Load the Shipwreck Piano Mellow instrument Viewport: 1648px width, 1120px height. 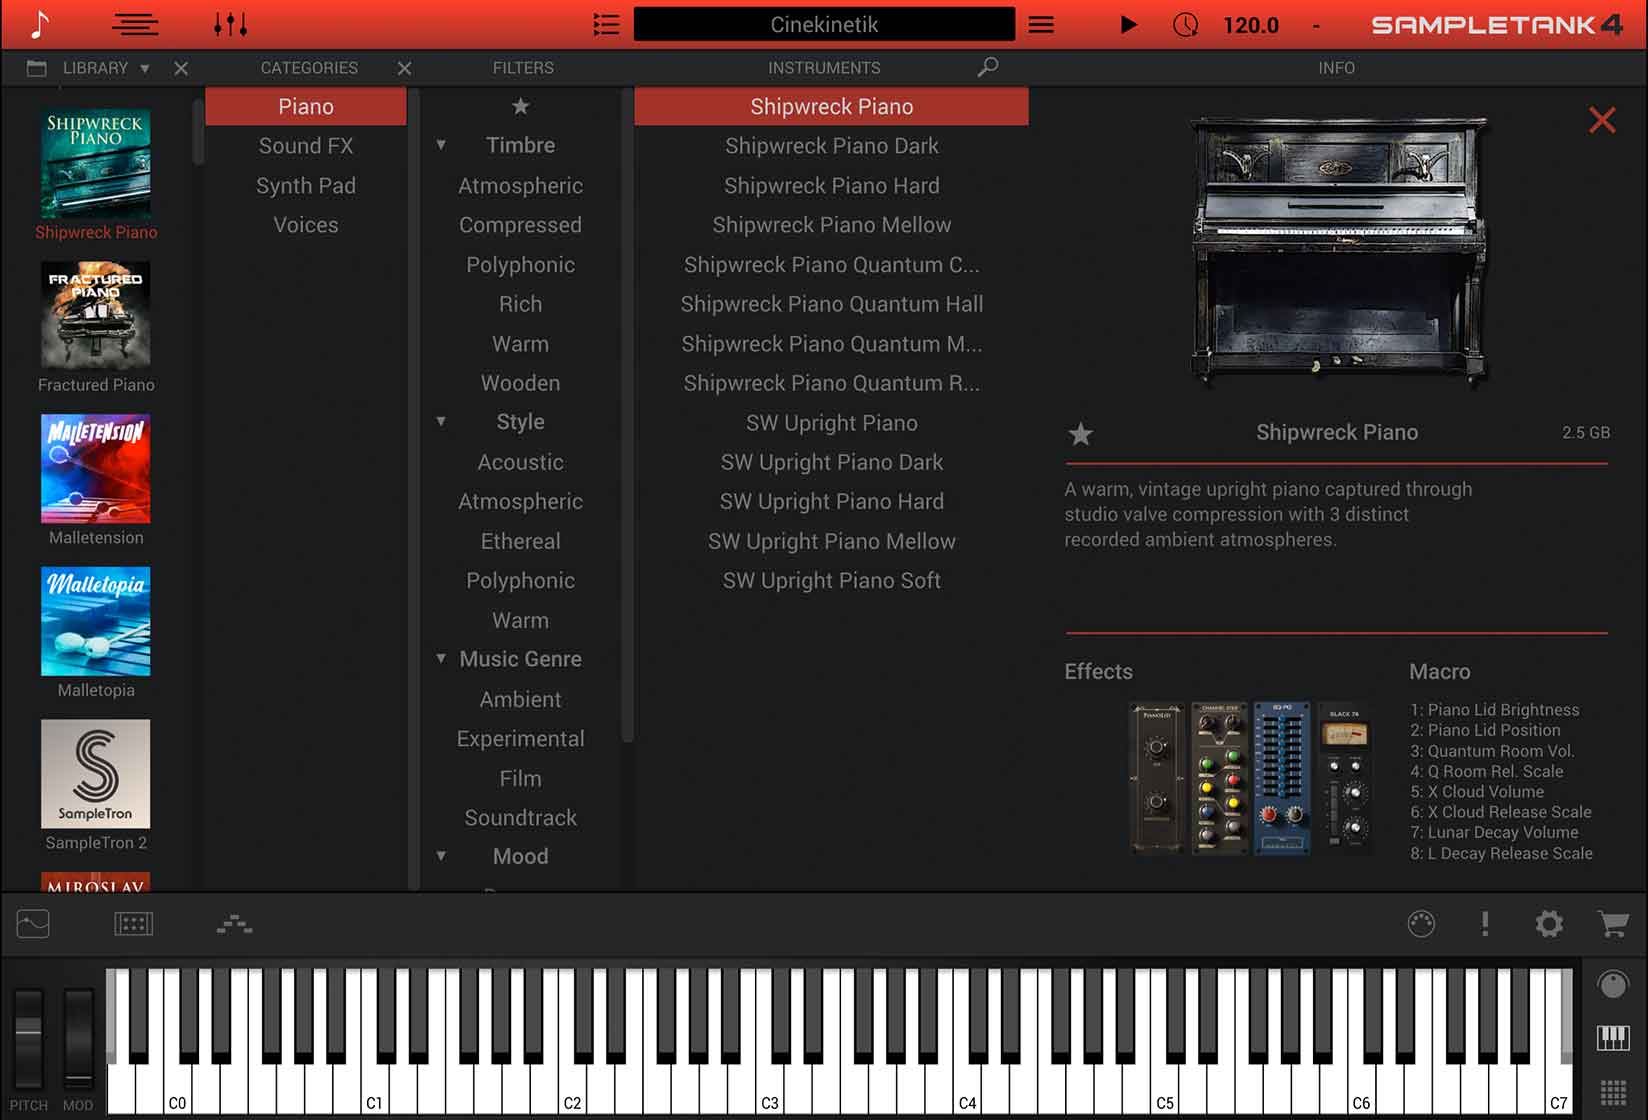[831, 225]
